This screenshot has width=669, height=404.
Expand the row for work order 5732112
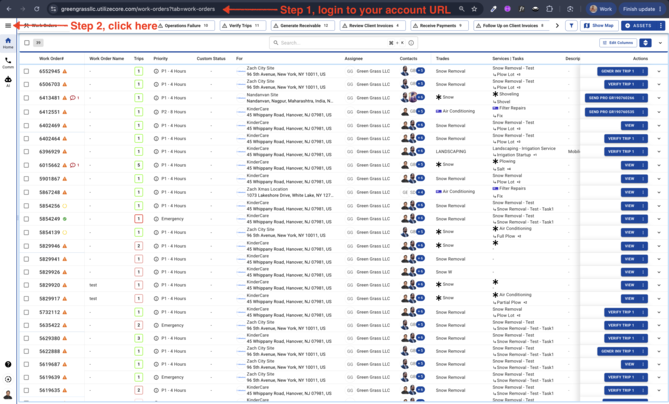pyautogui.click(x=659, y=312)
